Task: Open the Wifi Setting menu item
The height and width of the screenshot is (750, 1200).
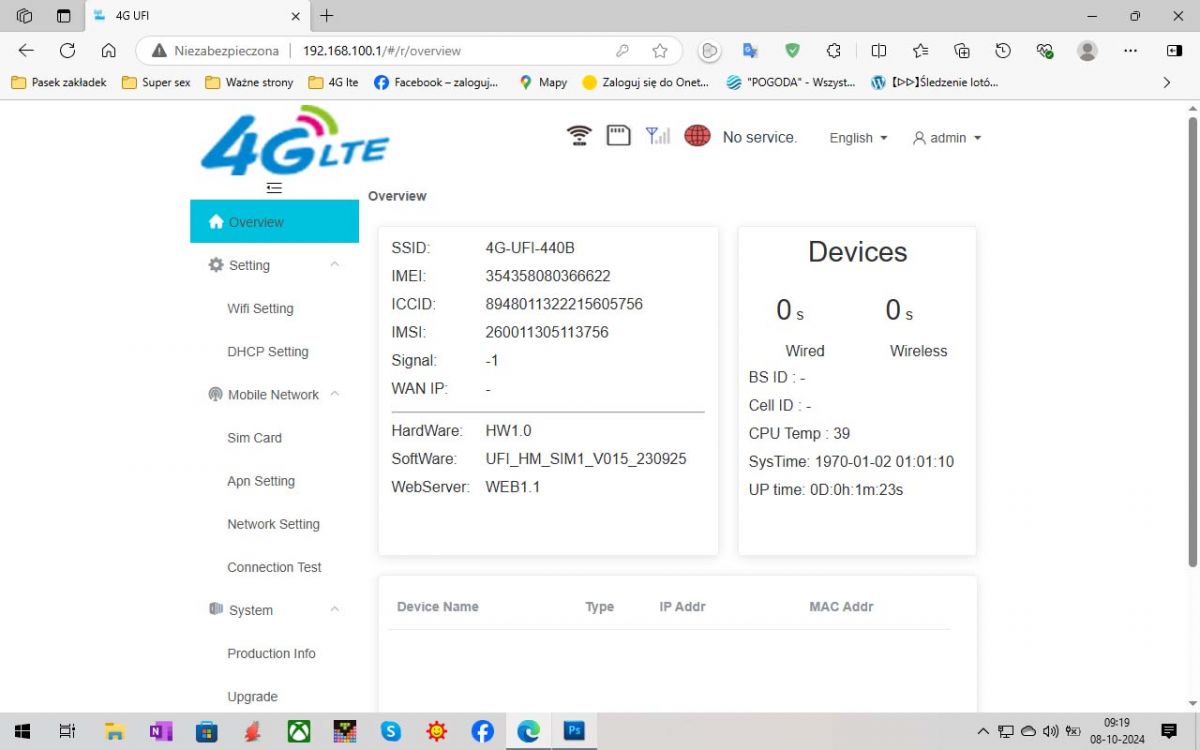Action: tap(260, 308)
